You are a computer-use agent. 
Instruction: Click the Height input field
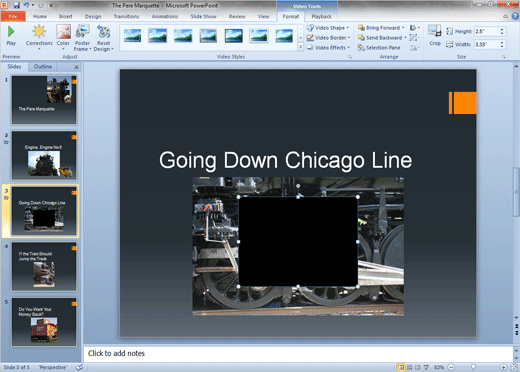487,31
